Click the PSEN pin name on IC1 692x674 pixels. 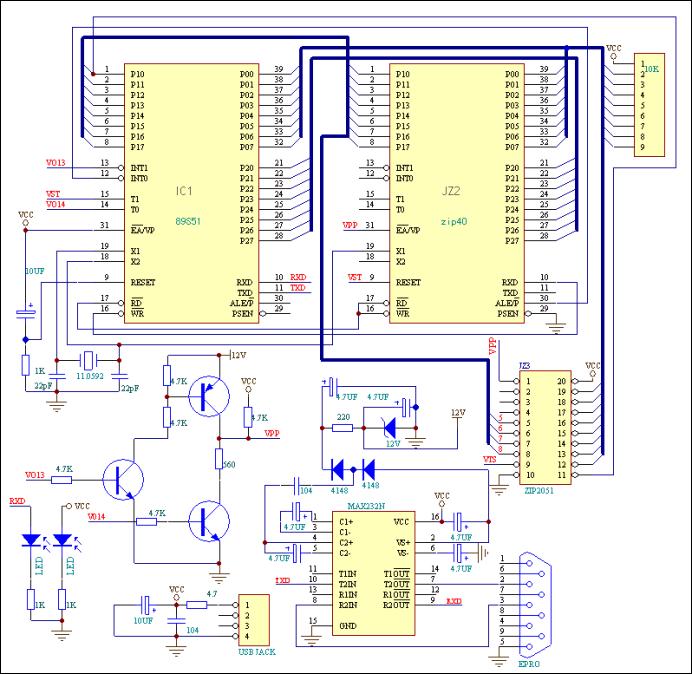(243, 313)
